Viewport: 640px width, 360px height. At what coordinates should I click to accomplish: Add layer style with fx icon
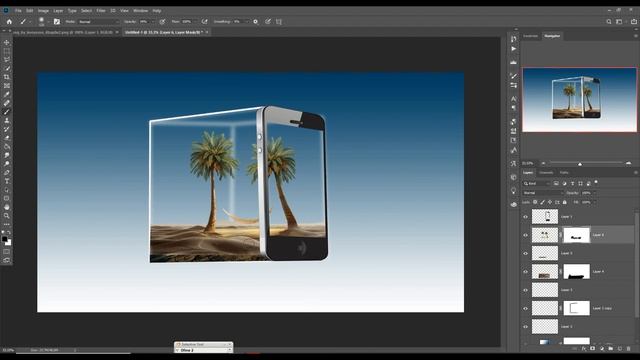[x=584, y=349]
